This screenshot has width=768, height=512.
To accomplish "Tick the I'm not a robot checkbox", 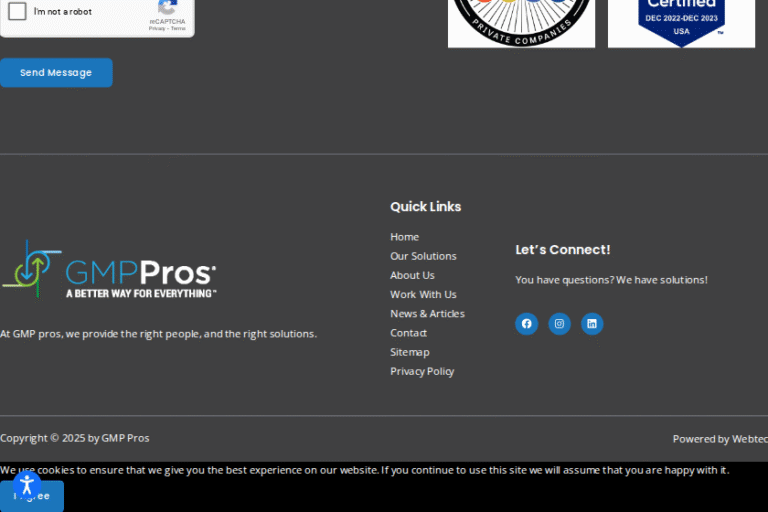I will pyautogui.click(x=18, y=12).
